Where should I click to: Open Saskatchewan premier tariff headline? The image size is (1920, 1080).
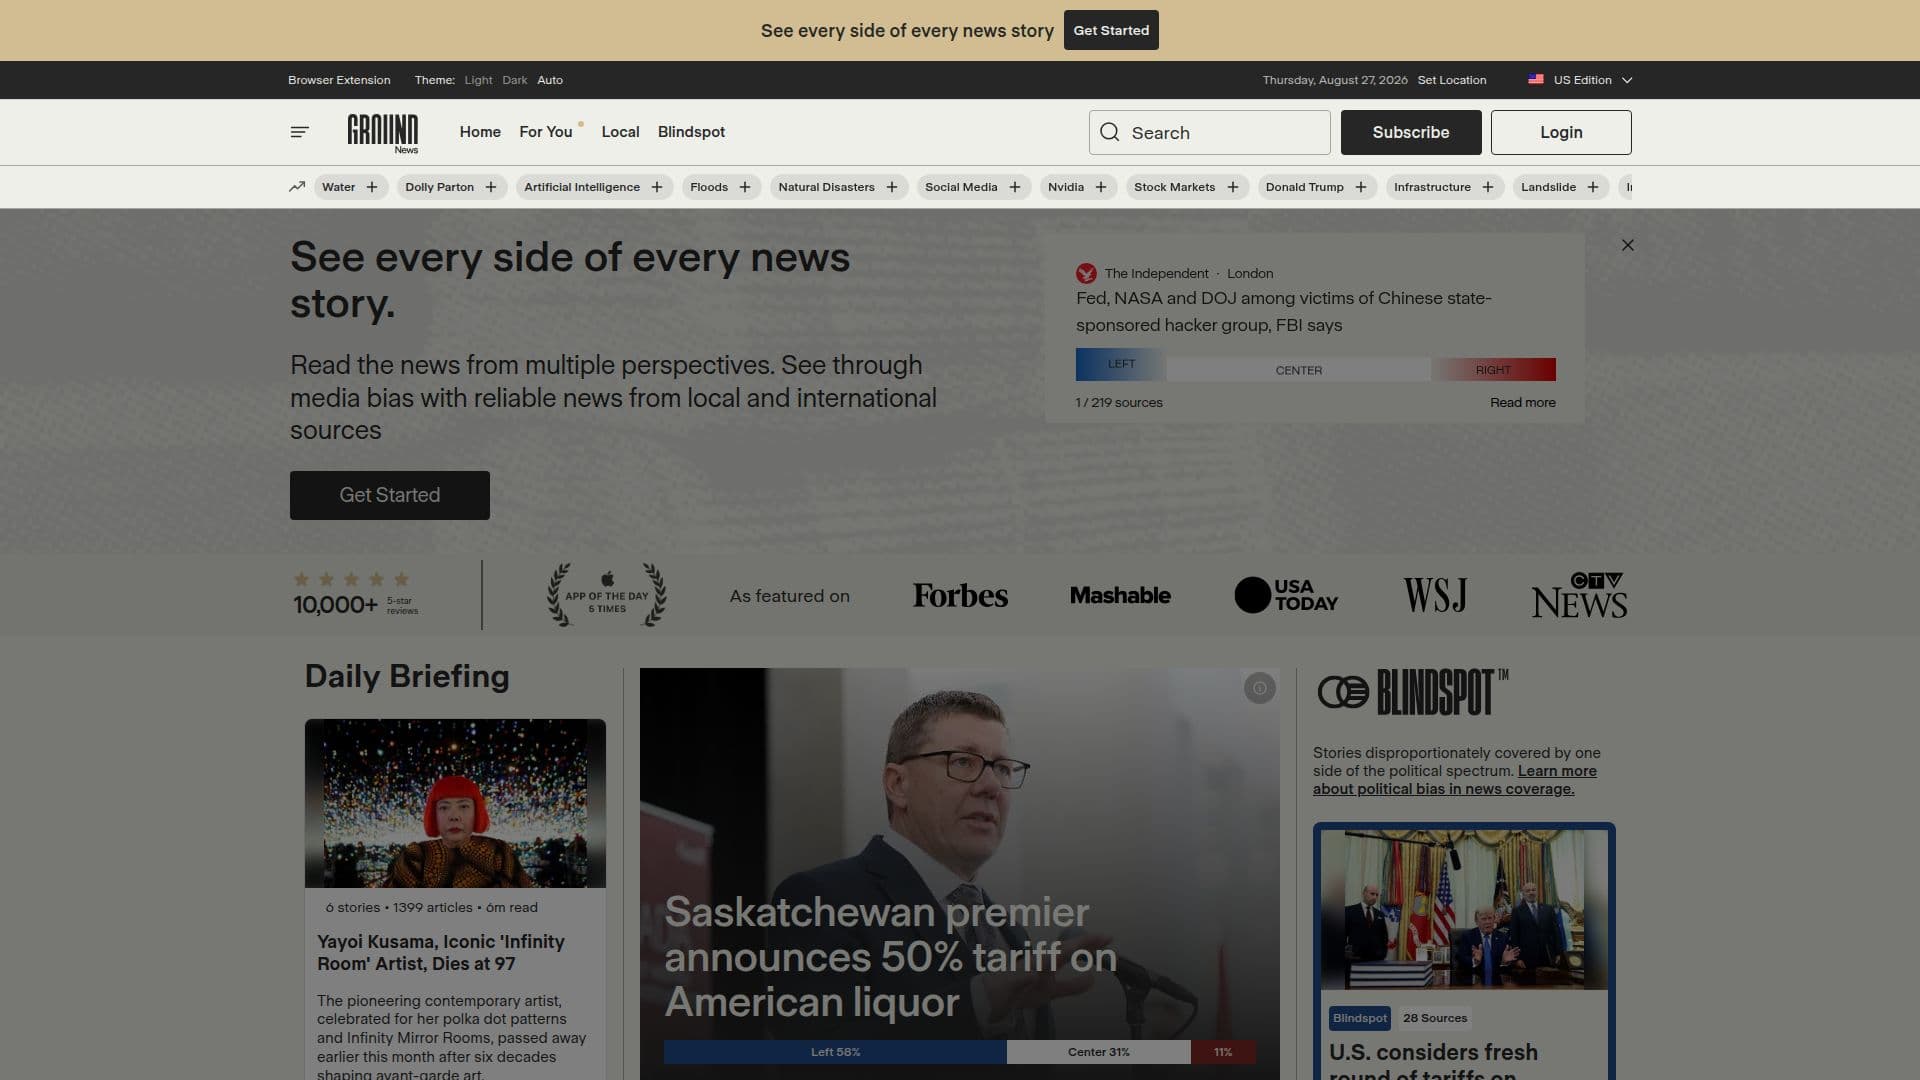[890, 957]
